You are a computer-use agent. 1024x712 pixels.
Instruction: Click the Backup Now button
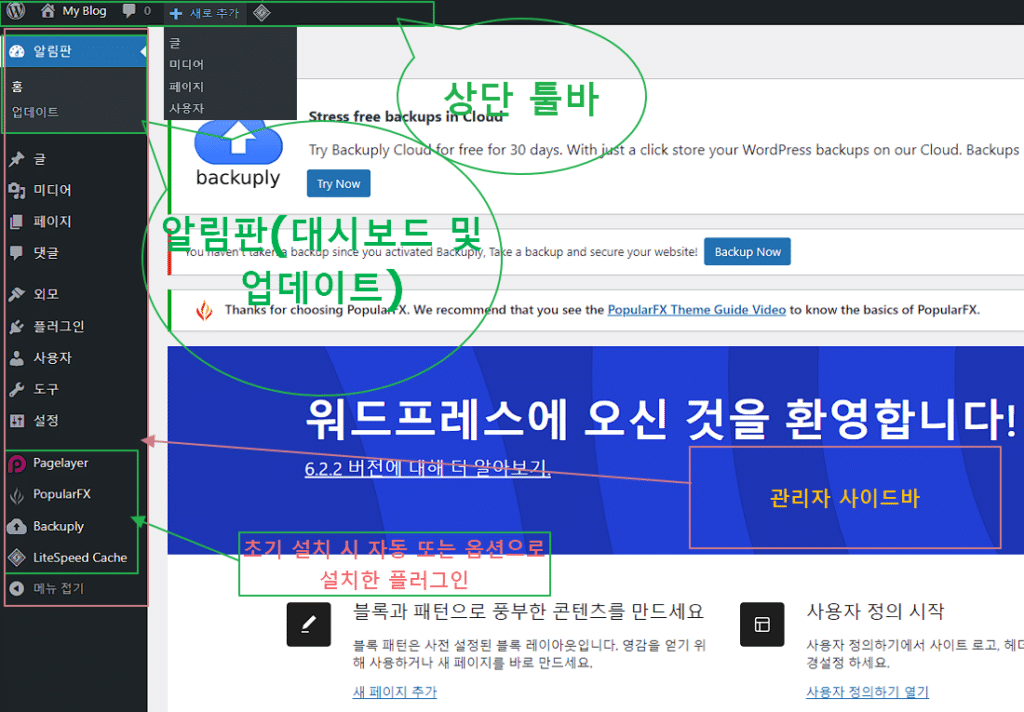coord(747,252)
